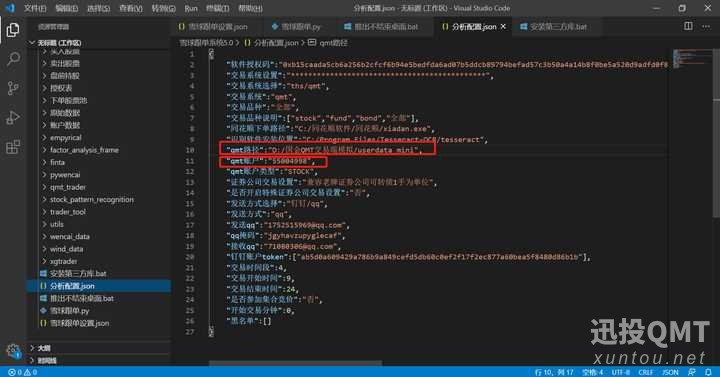Open the 帮助 (Help) menu

[x=250, y=8]
